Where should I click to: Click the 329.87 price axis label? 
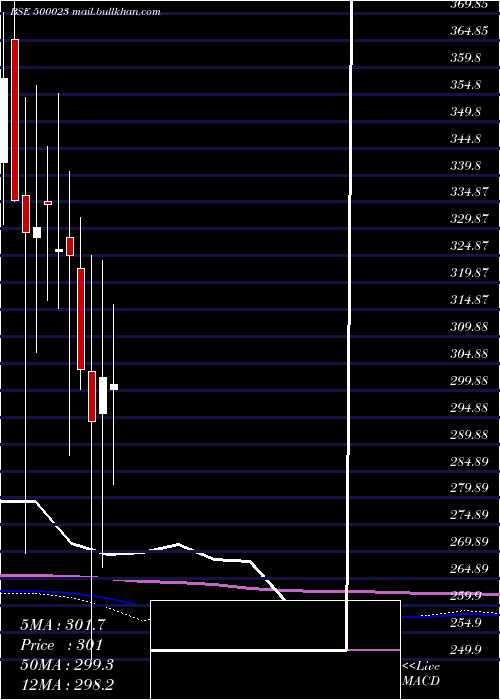point(469,219)
